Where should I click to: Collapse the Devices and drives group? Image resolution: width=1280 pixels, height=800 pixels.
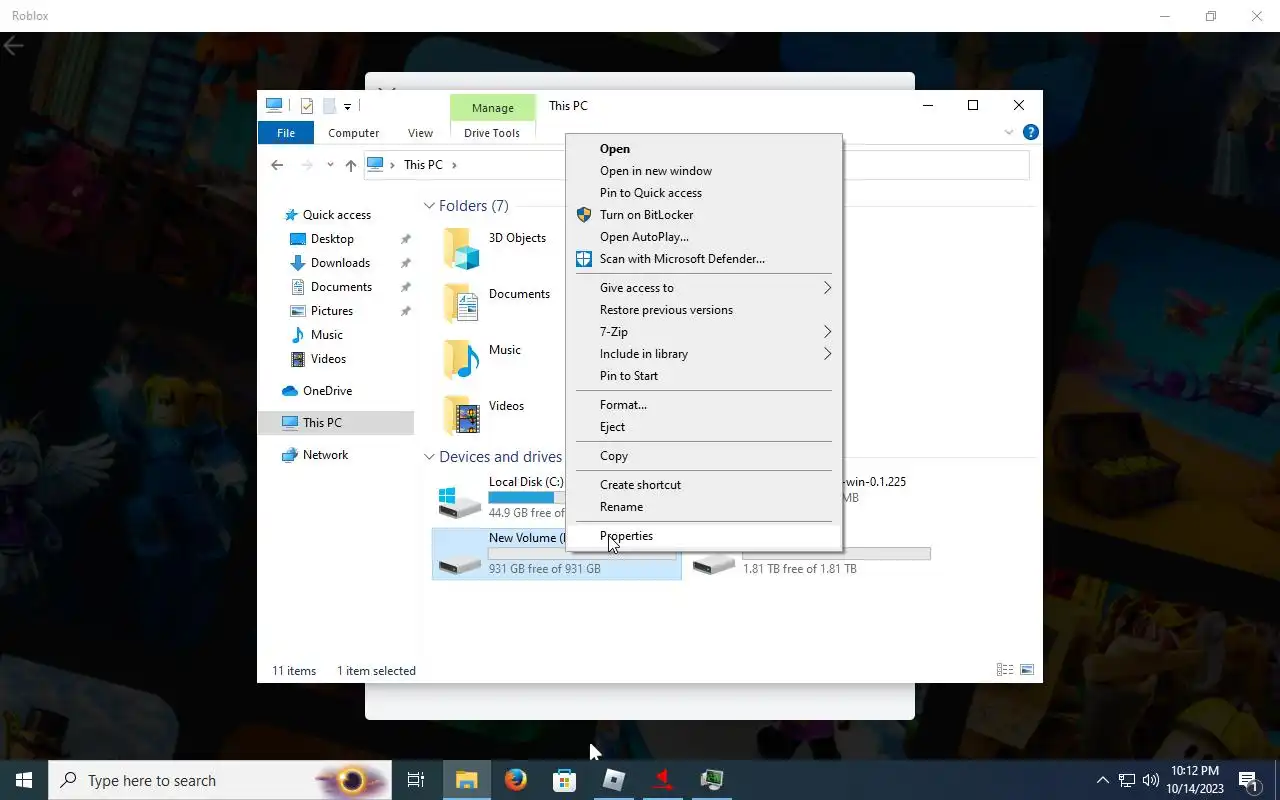429,457
